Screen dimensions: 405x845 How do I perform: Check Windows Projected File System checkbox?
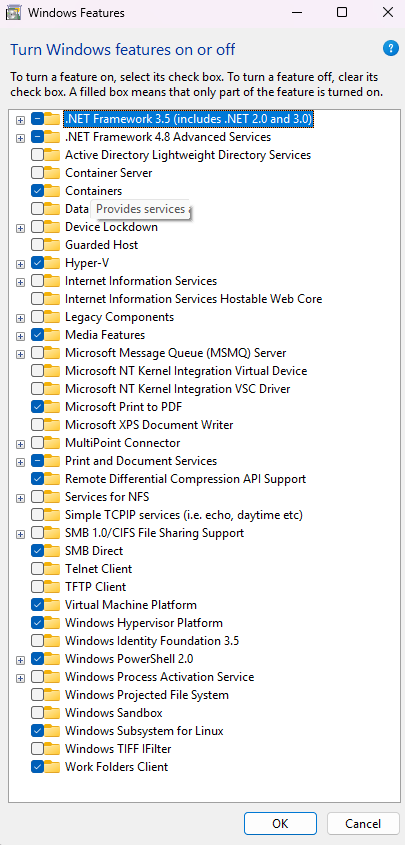click(x=38, y=695)
